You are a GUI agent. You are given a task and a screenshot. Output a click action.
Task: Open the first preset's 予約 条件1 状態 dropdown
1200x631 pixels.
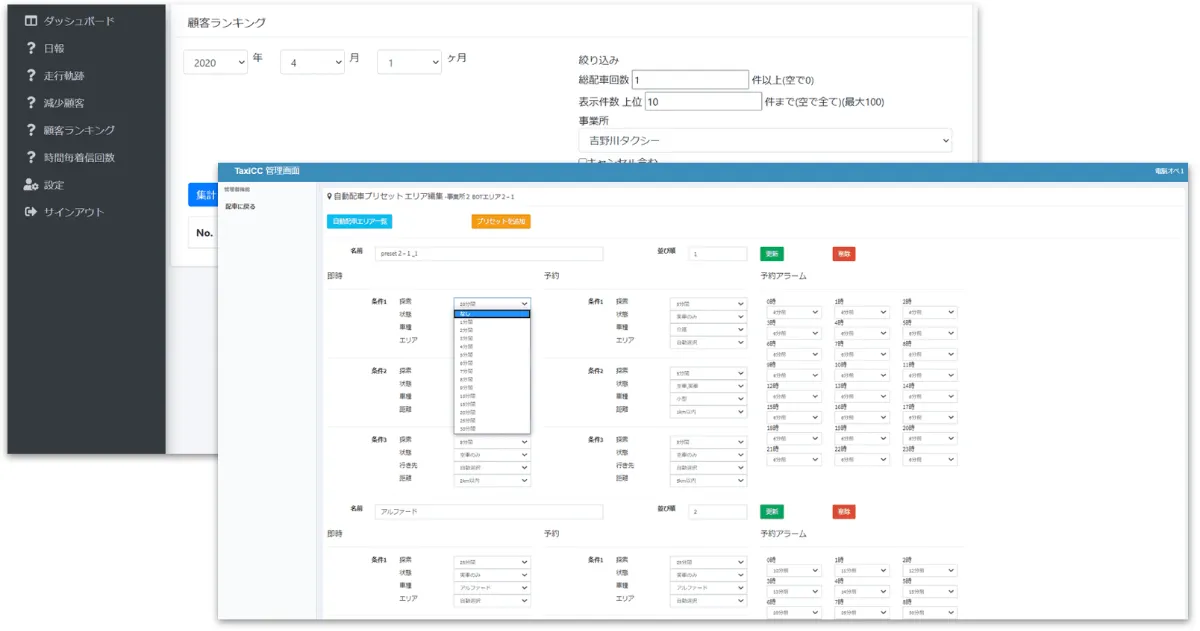(x=708, y=316)
